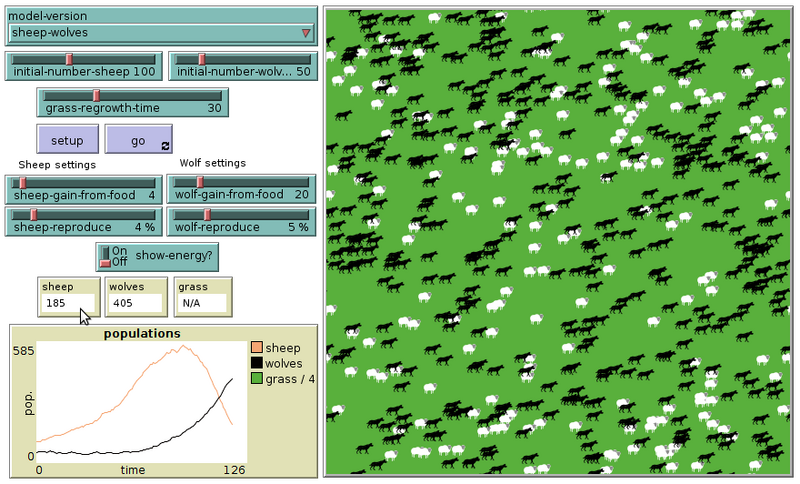Click the wolf-reproduce slider
Screen dimensions: 800x484
[241, 220]
